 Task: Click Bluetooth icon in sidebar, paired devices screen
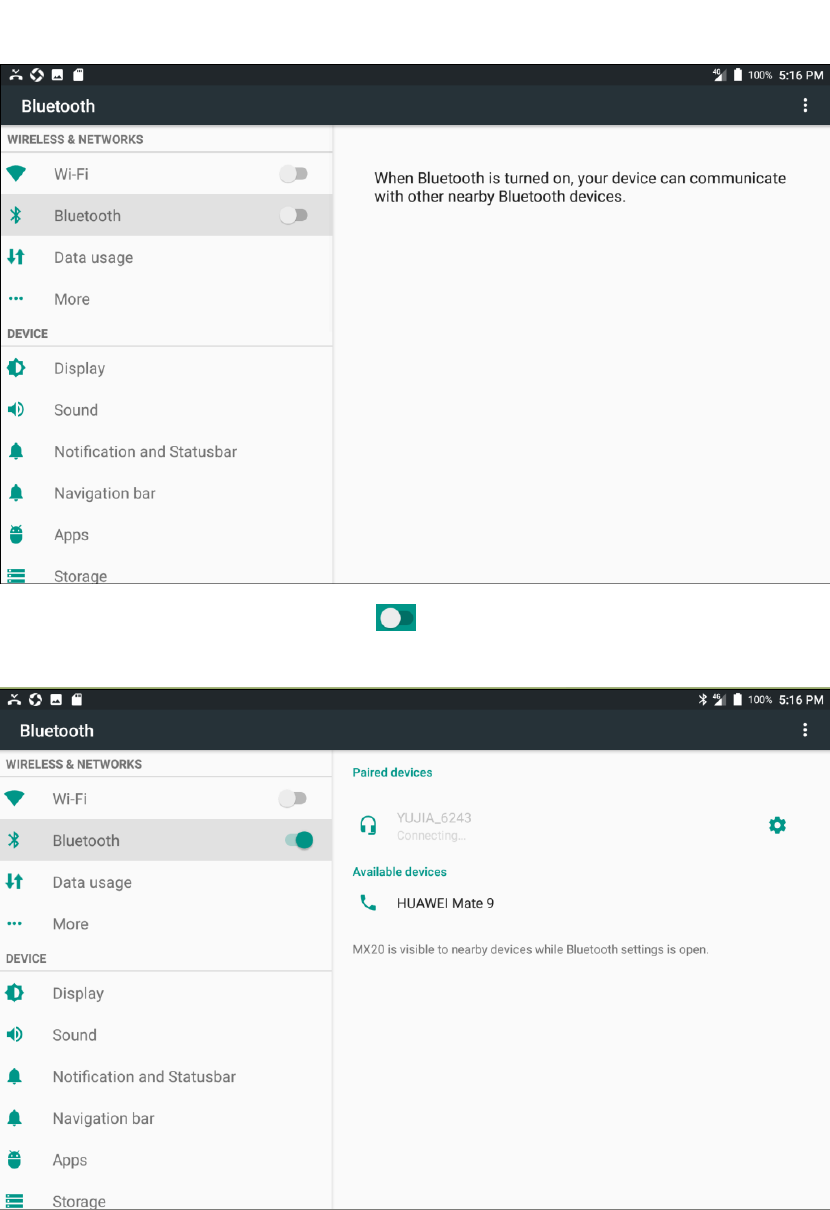coord(15,840)
